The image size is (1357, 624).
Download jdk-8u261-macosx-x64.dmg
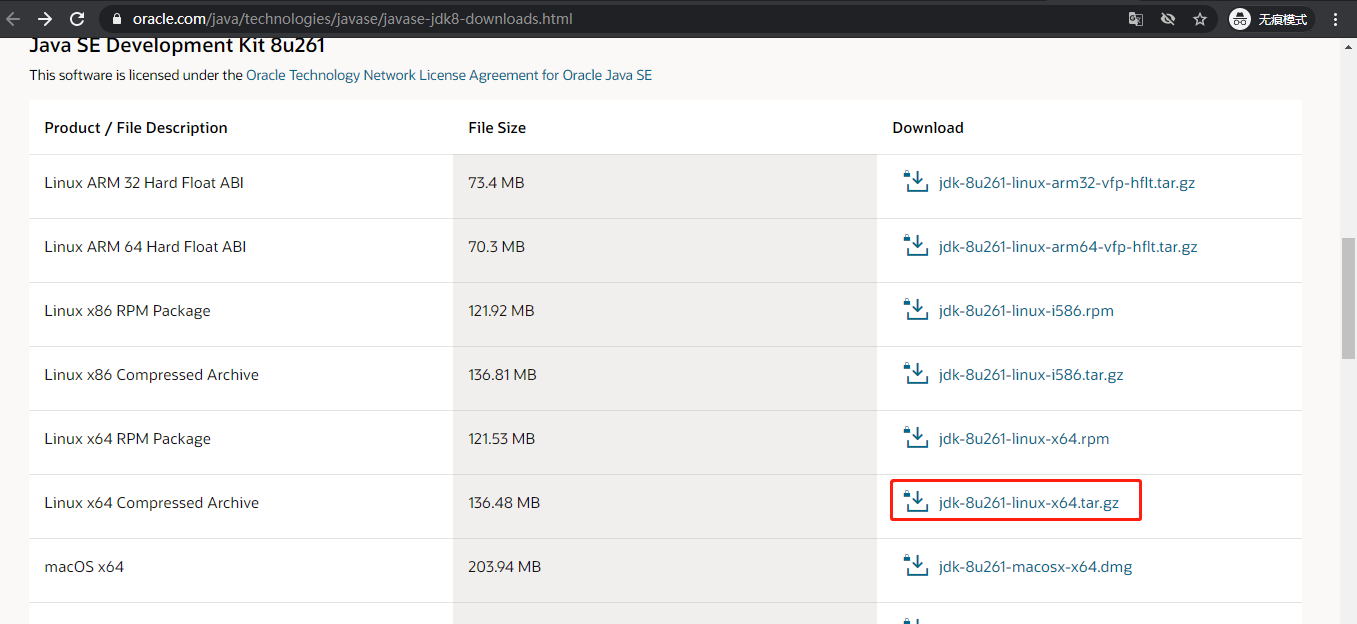[1036, 567]
